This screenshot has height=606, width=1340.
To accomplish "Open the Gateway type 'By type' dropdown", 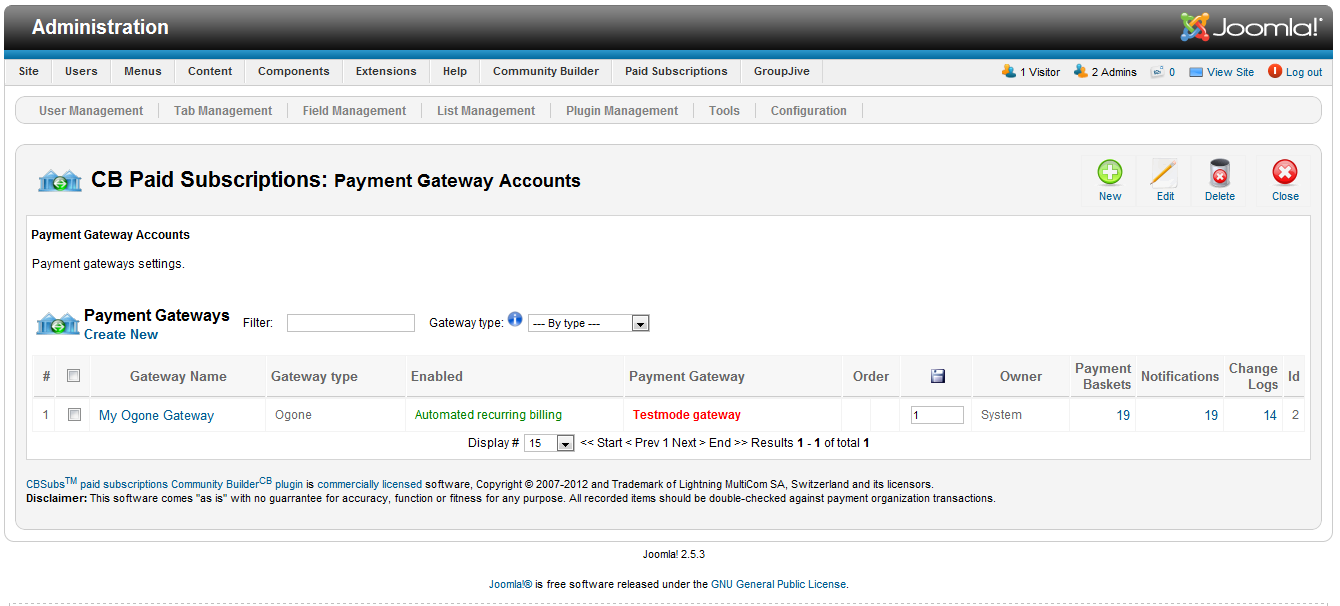I will point(589,323).
